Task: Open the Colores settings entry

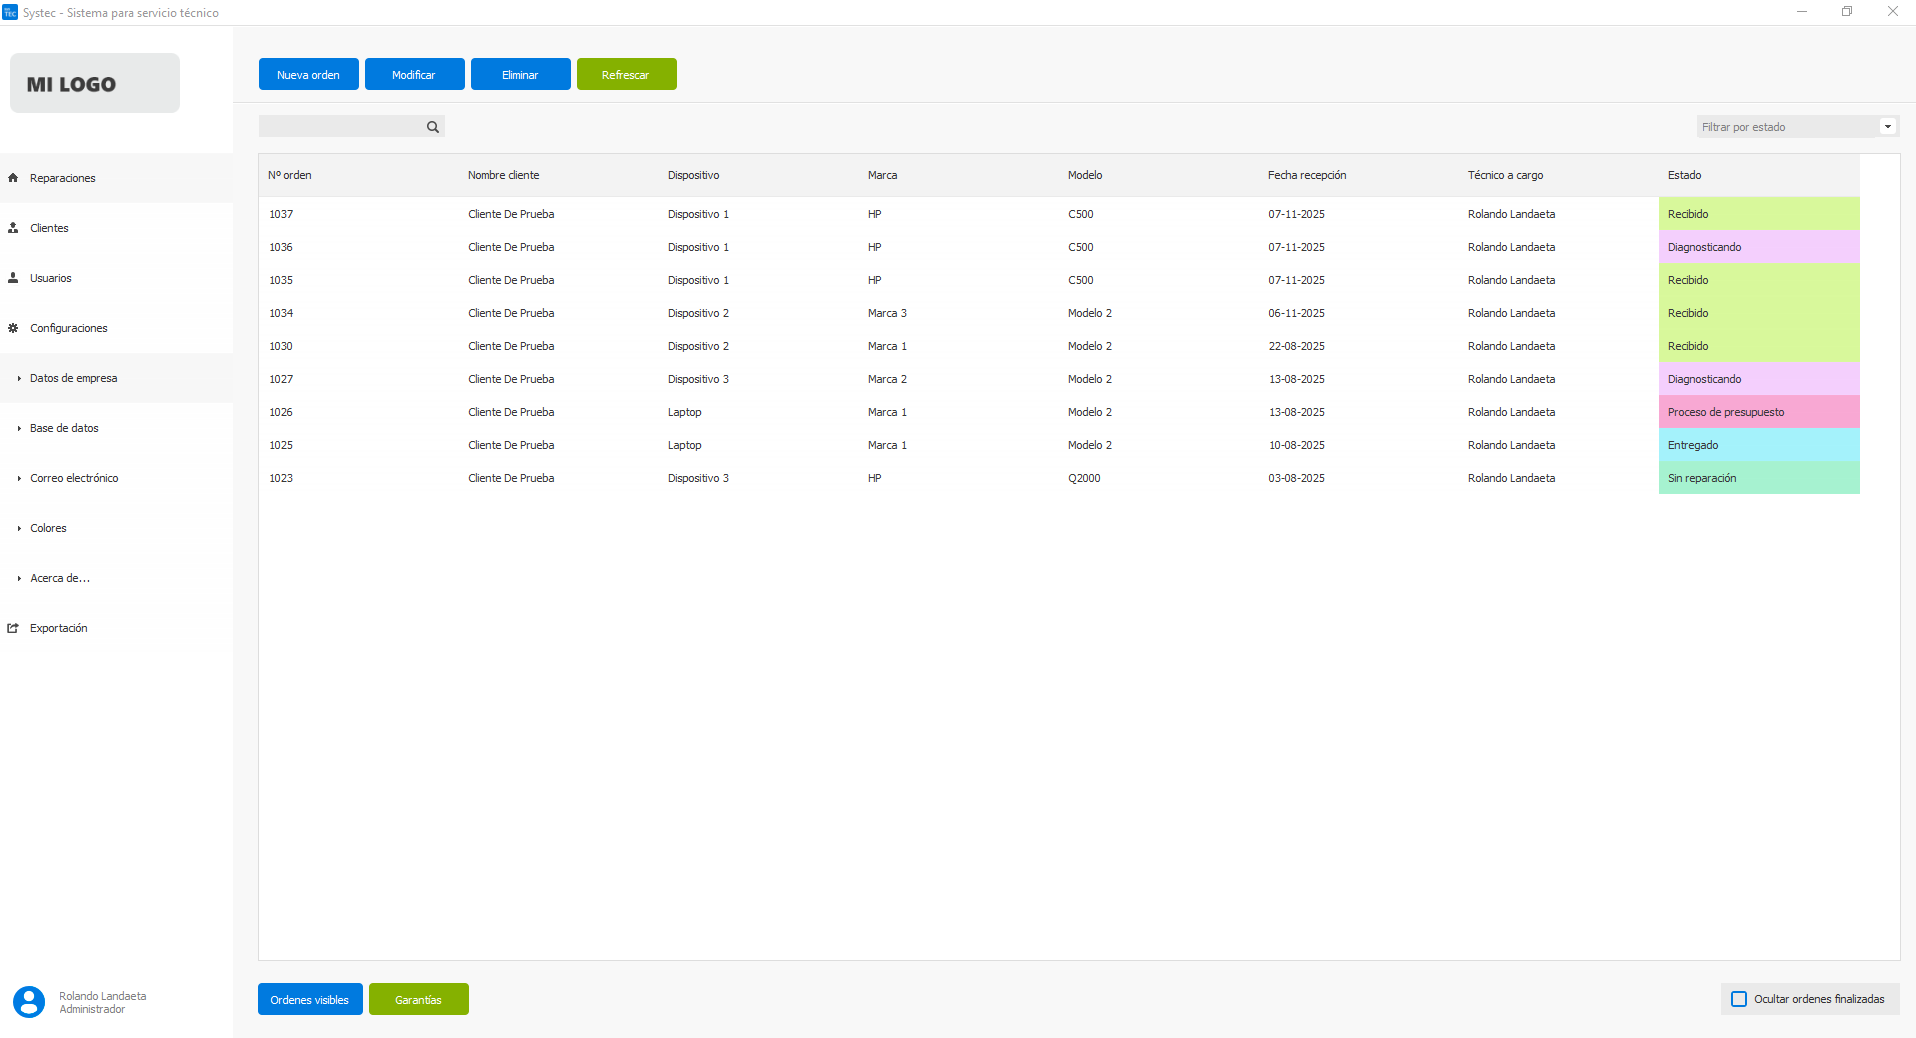Action: tap(48, 528)
